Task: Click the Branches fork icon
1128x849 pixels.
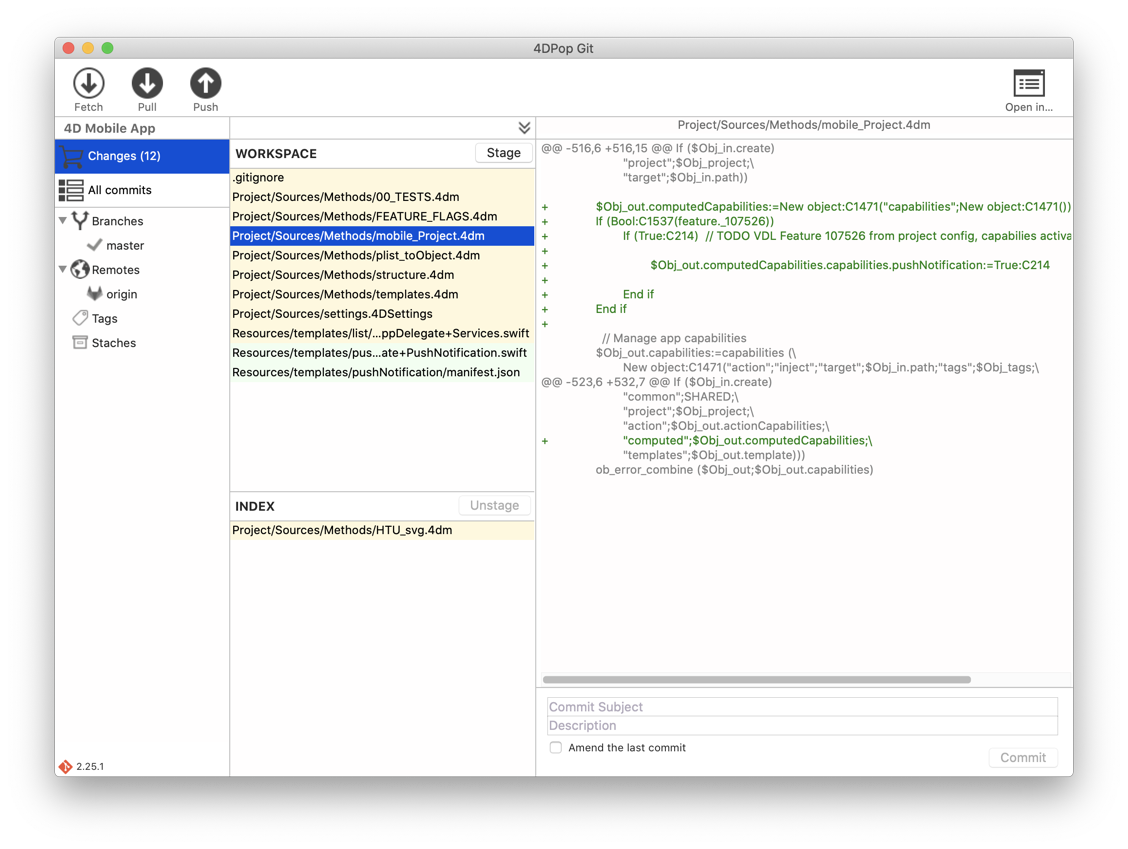Action: pos(80,220)
